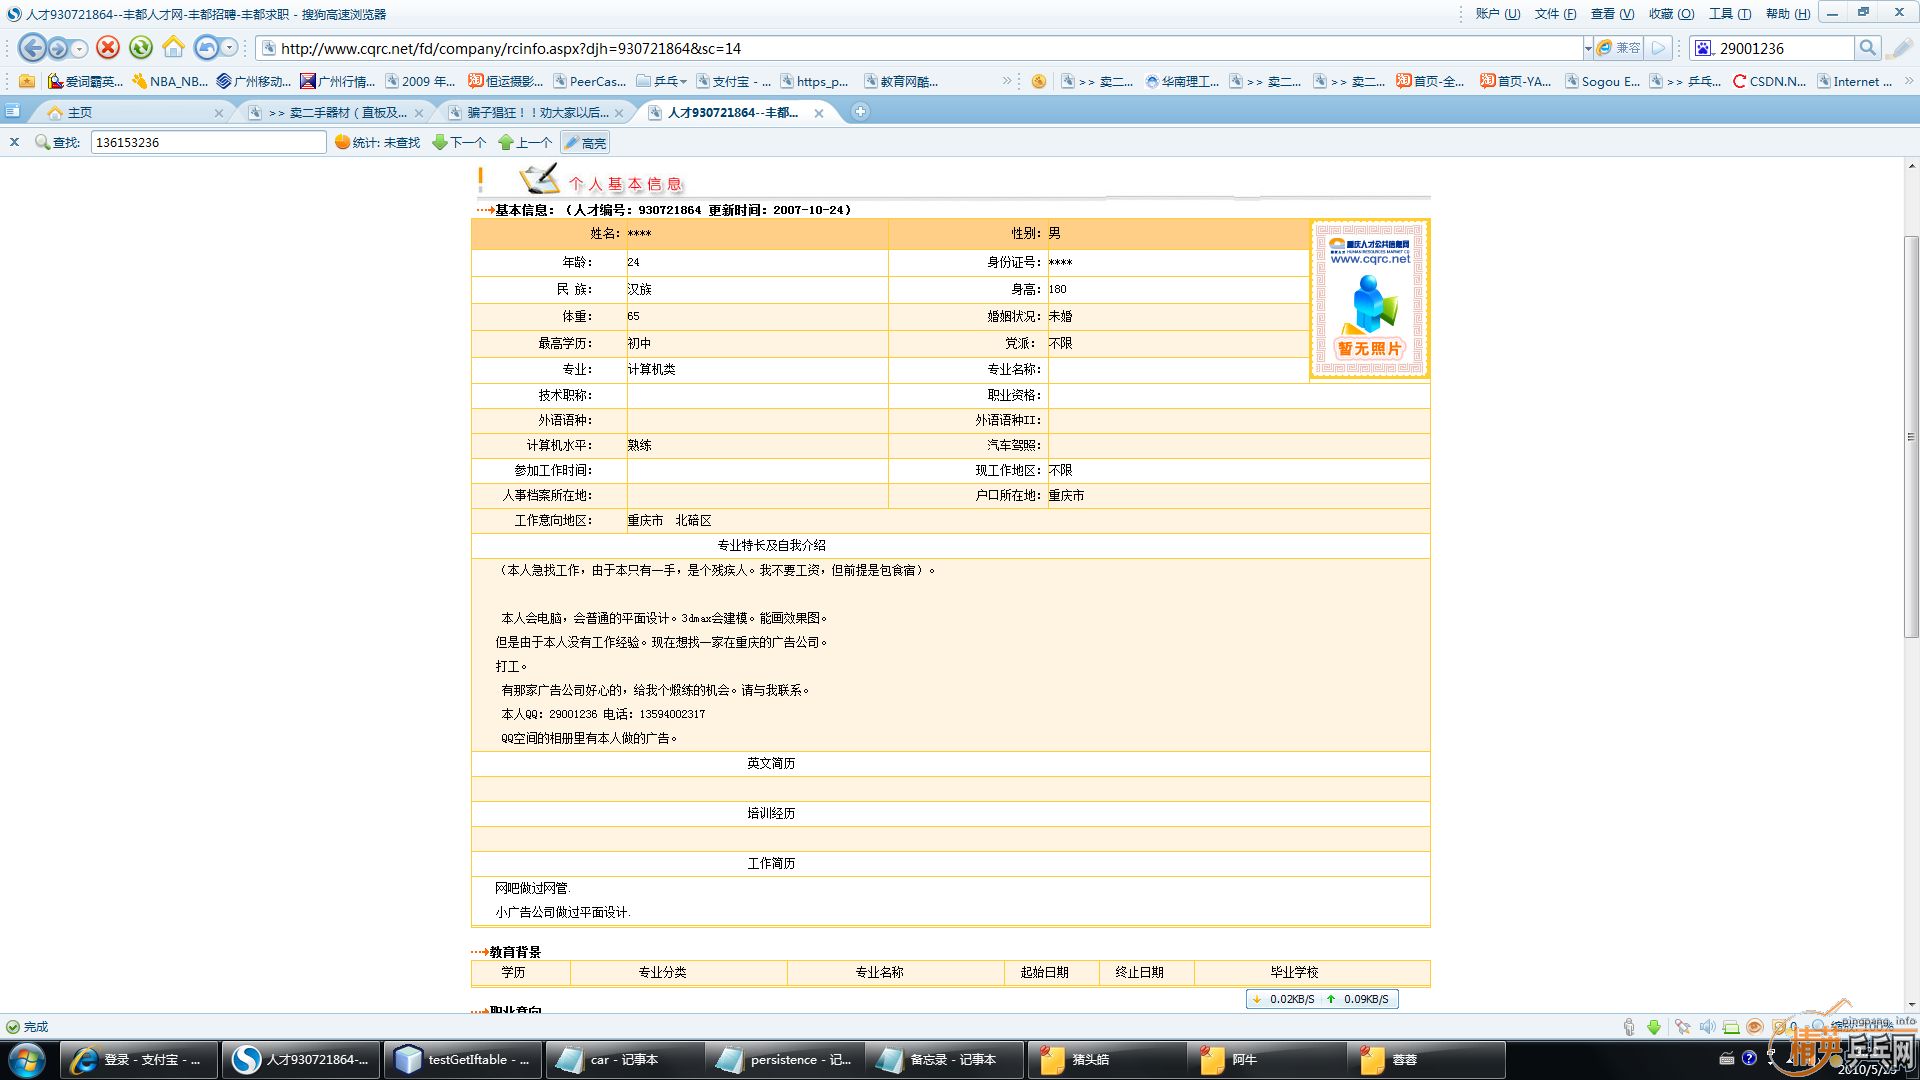Open the 收藏(O) menu

[1671, 14]
